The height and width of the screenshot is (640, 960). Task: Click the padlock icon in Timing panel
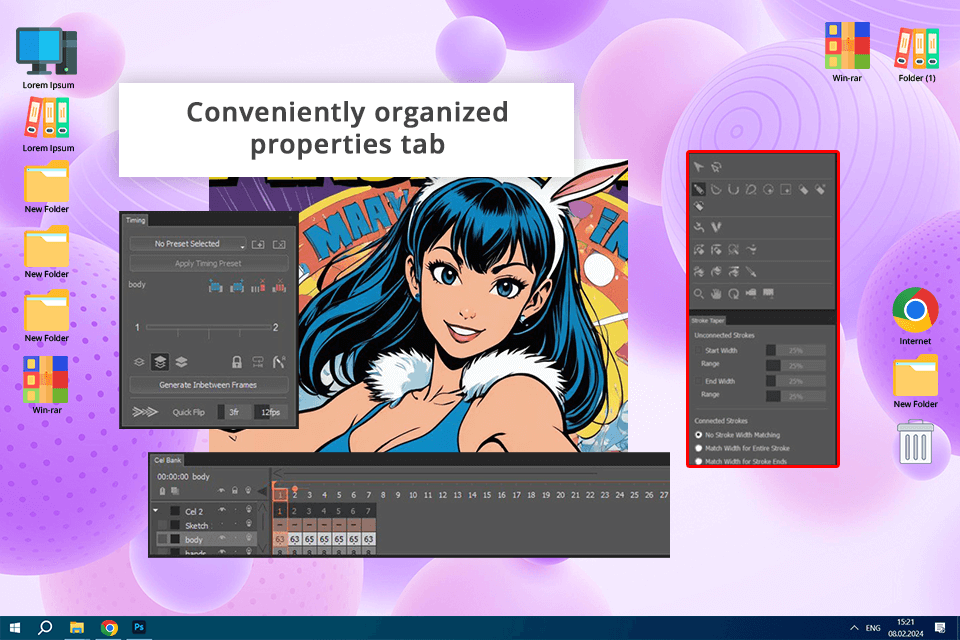236,362
